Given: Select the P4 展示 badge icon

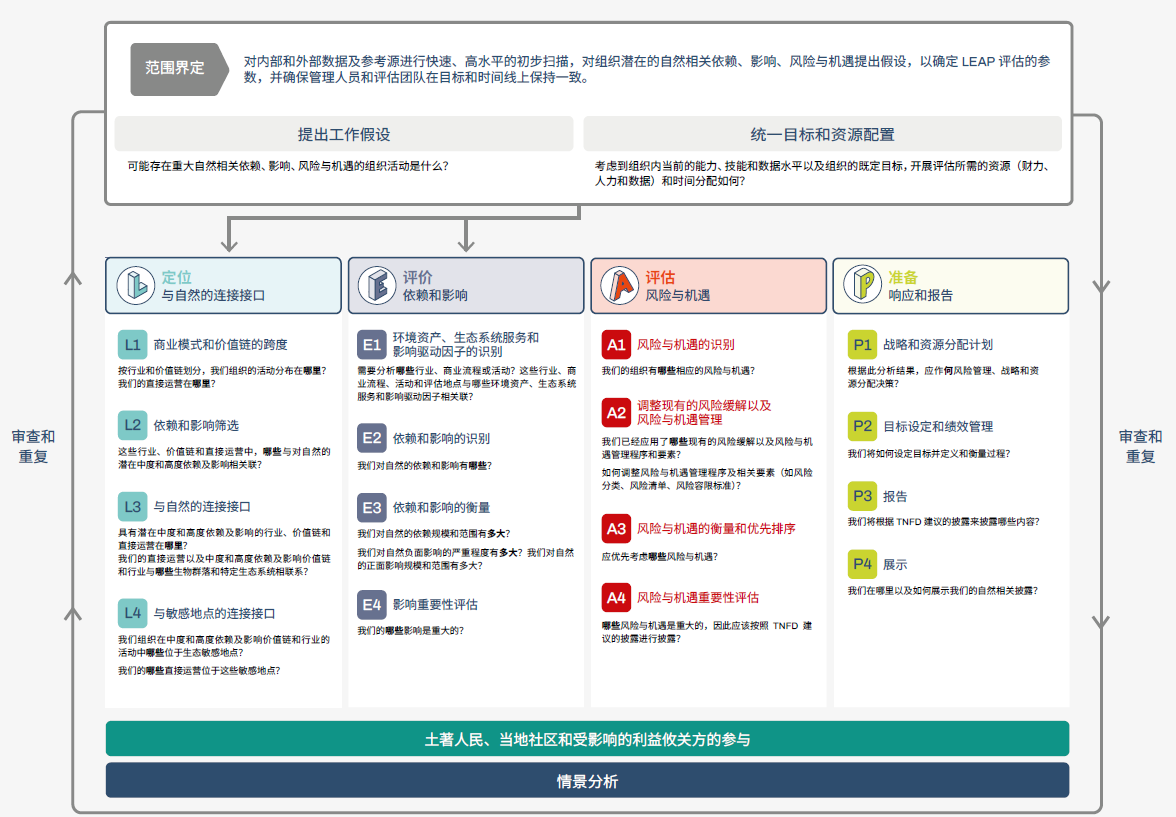Looking at the screenshot, I should (x=862, y=564).
